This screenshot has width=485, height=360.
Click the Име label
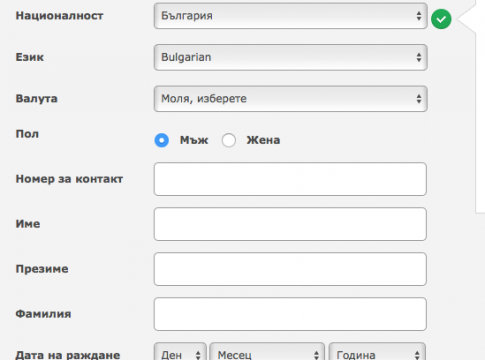(28, 224)
